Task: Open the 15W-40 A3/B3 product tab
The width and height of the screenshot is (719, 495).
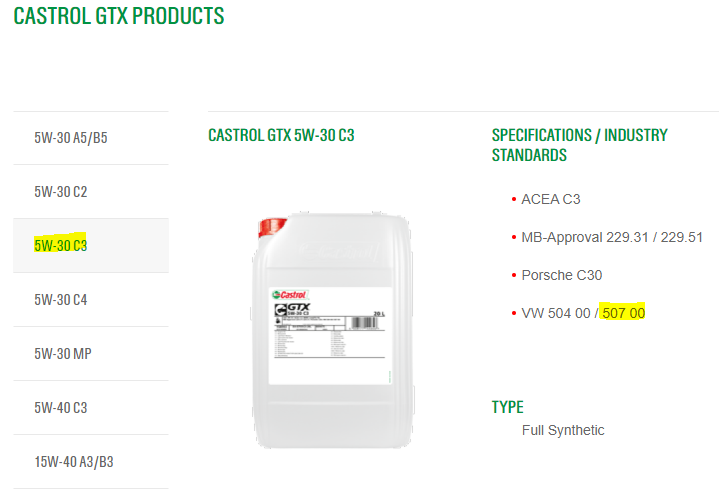Action: [x=91, y=462]
